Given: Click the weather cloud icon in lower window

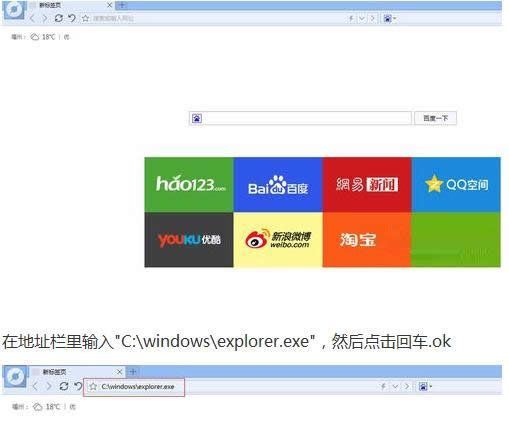Looking at the screenshot, I should 38,407.
